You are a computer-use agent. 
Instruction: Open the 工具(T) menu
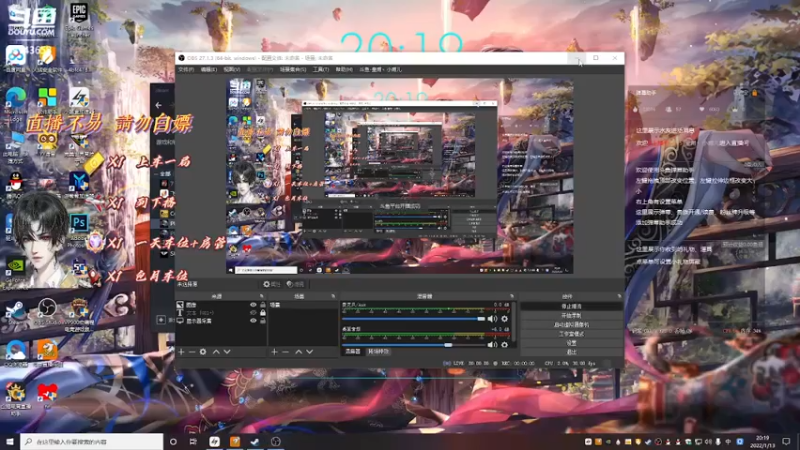click(x=321, y=69)
